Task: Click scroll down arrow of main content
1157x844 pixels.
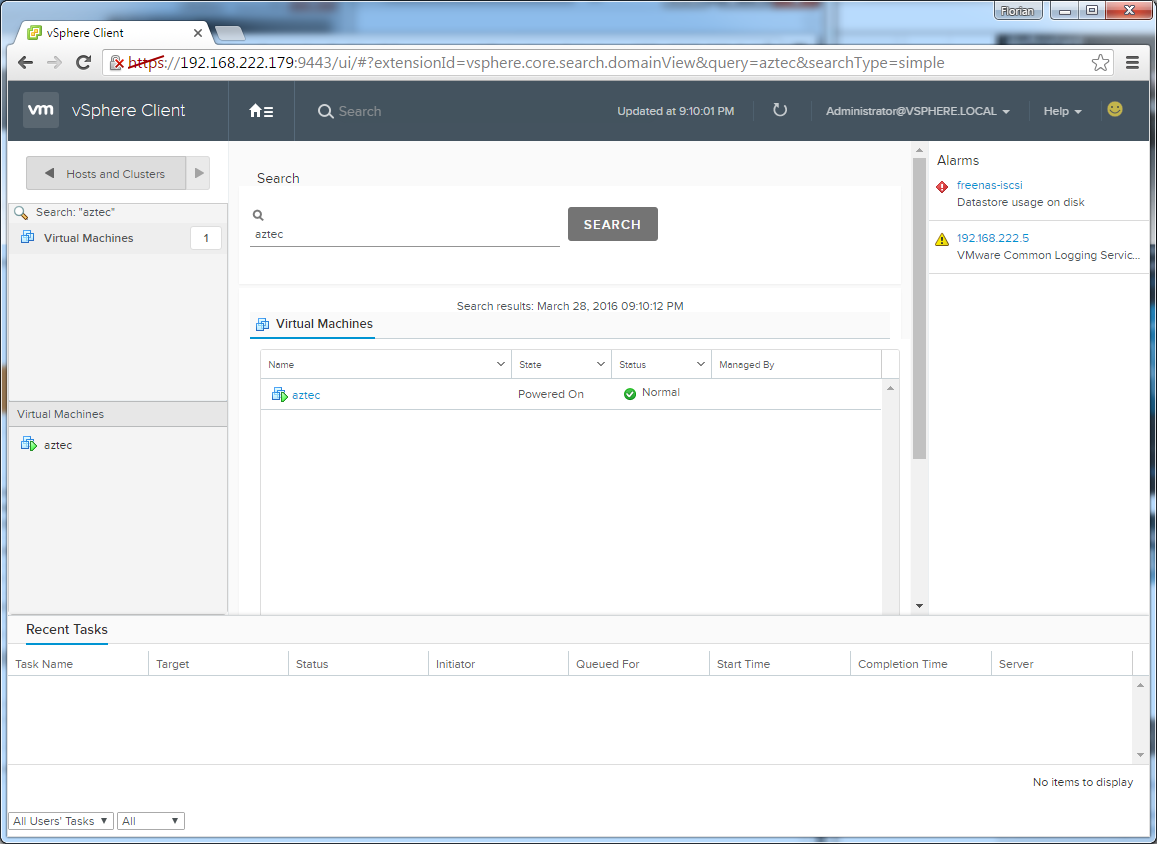Action: pyautogui.click(x=919, y=606)
